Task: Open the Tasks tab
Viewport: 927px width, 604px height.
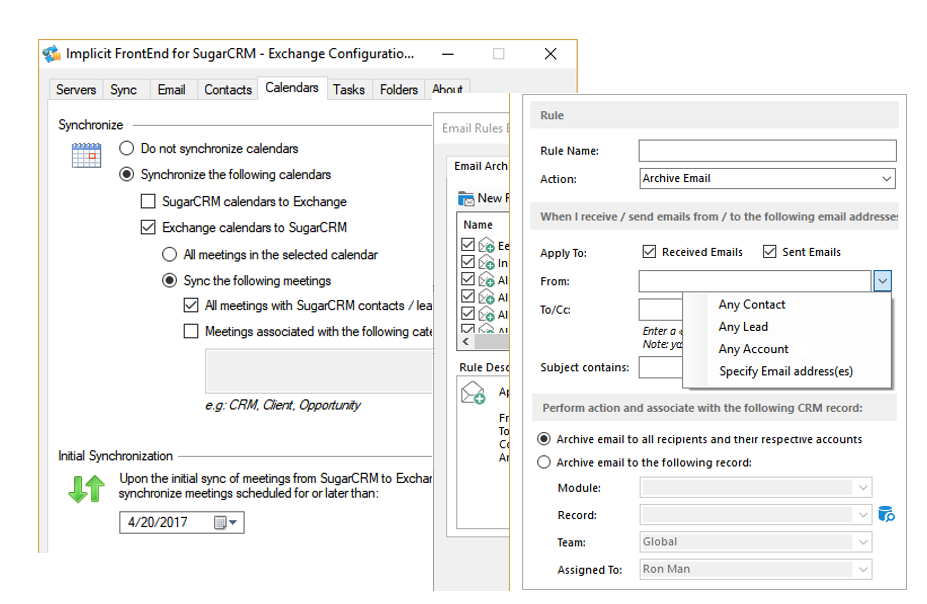Action: 349,89
